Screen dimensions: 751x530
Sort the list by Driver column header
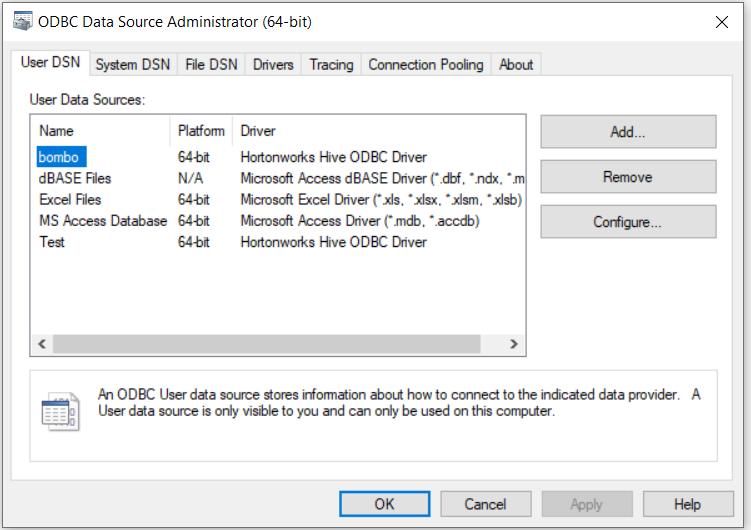pyautogui.click(x=258, y=131)
